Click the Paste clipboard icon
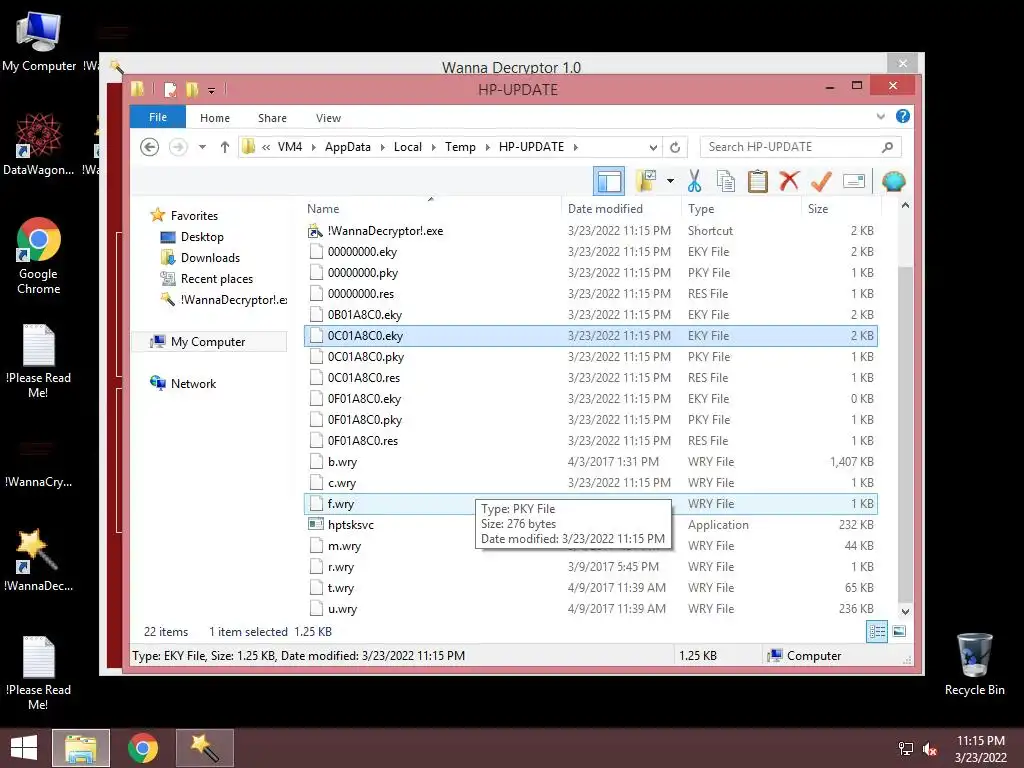This screenshot has width=1024, height=768. tap(758, 181)
